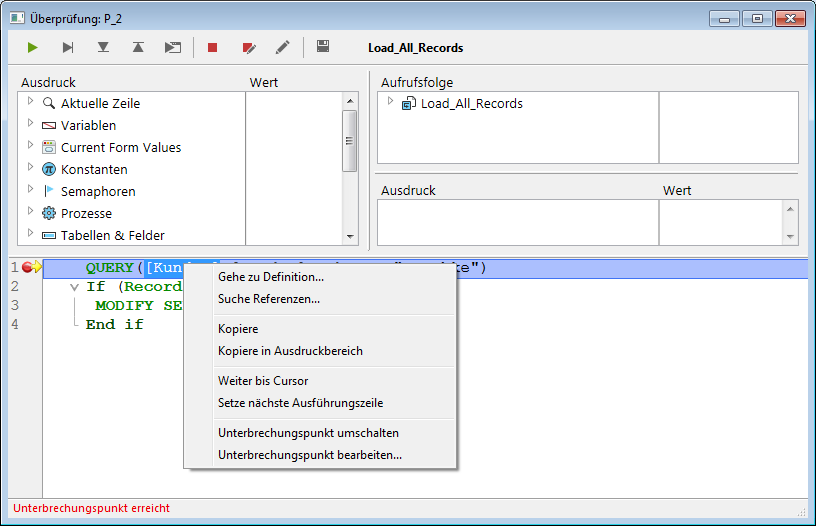
Task: Expand the Konstanten entry
Action: click(31, 169)
